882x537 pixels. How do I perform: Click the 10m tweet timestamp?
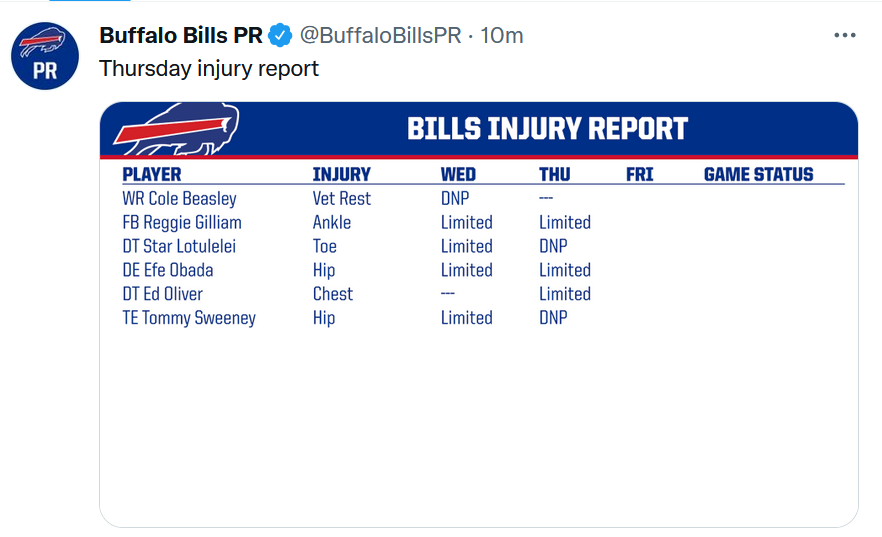[502, 35]
